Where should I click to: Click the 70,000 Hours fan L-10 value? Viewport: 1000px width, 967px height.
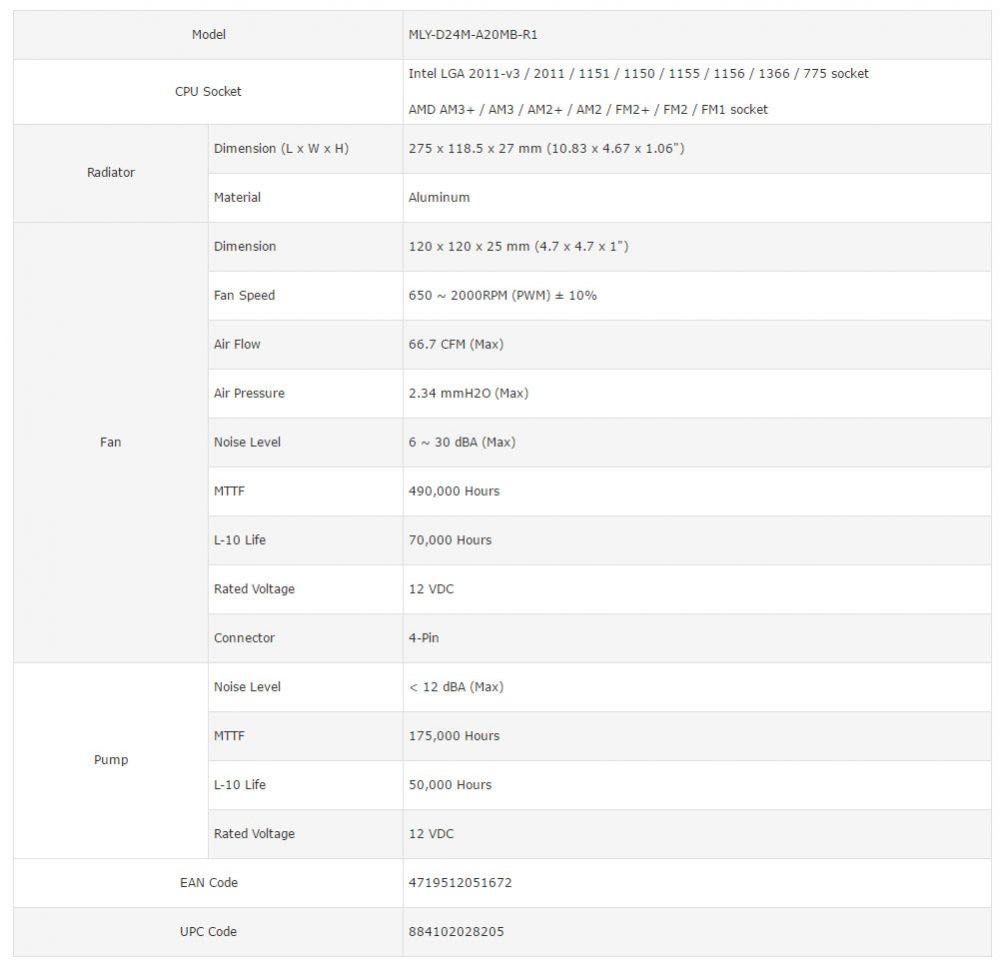point(450,540)
